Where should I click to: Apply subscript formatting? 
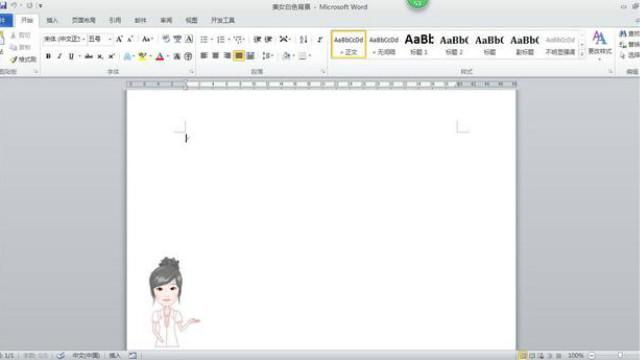pyautogui.click(x=100, y=56)
